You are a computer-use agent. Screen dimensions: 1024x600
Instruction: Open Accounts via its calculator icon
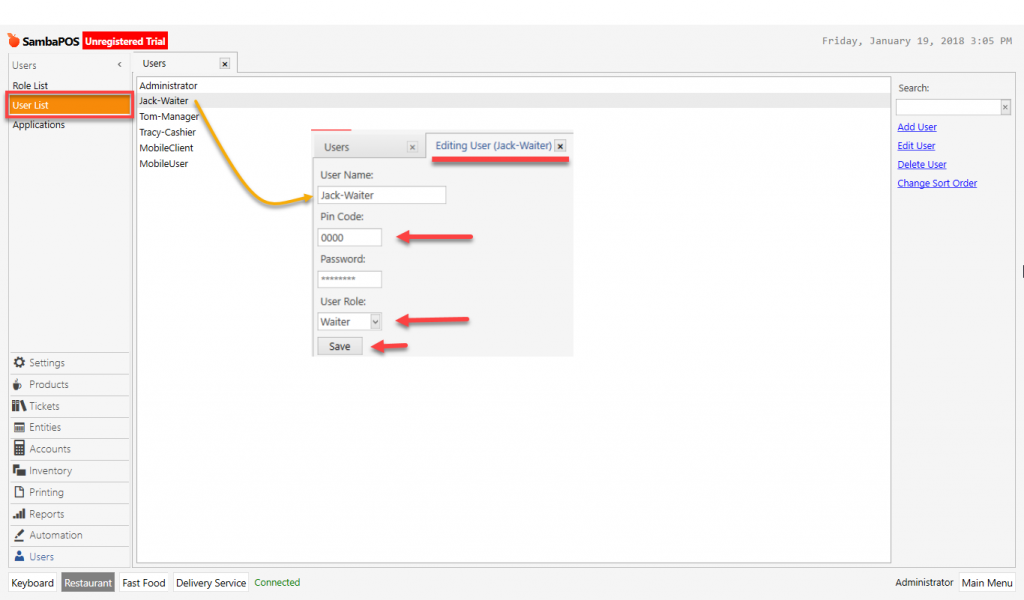click(x=19, y=449)
